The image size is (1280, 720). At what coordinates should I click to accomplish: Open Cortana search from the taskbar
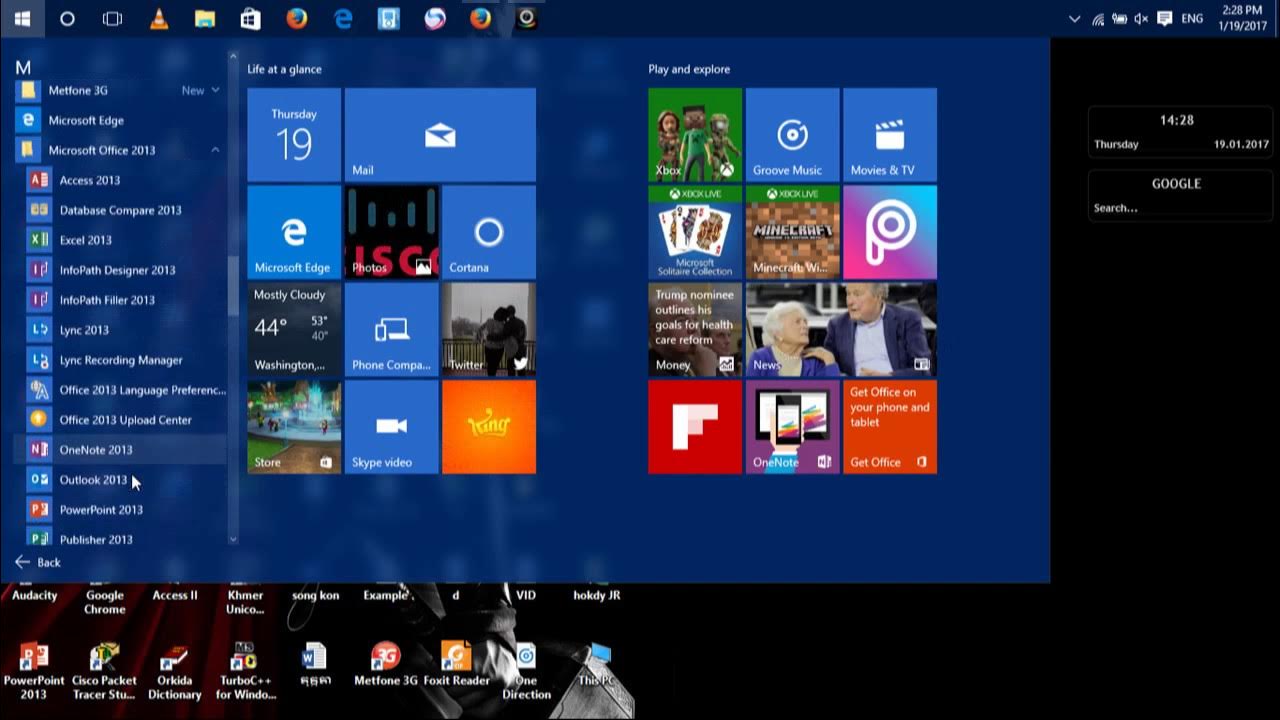[x=67, y=18]
